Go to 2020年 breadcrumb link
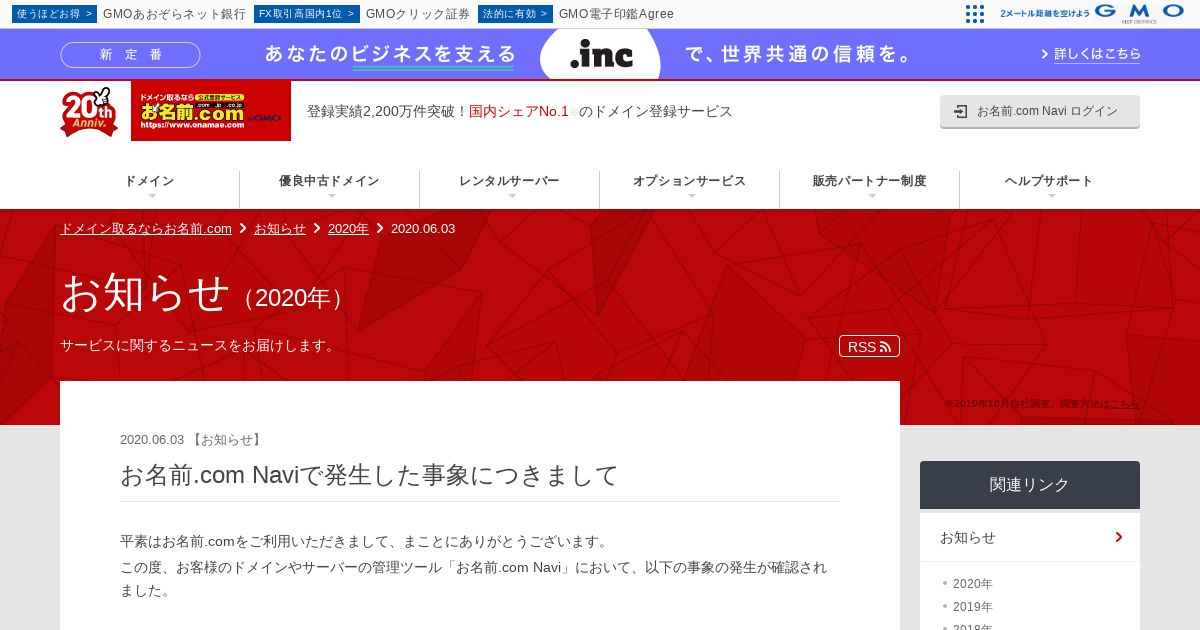 tap(348, 228)
